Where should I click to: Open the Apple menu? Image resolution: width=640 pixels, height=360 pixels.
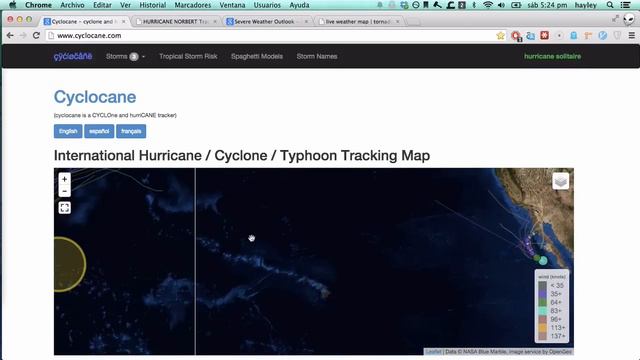(13, 5)
